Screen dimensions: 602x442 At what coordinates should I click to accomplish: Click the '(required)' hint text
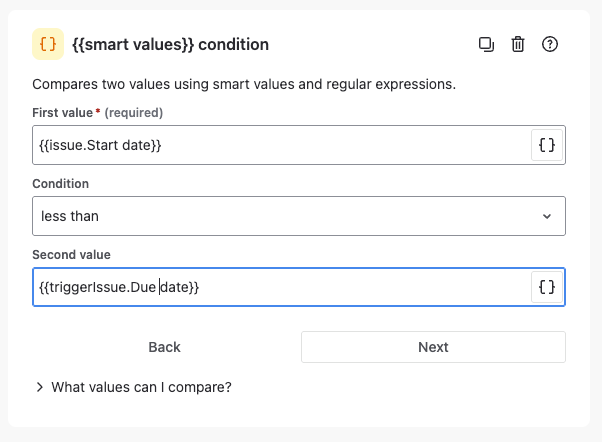tap(133, 112)
